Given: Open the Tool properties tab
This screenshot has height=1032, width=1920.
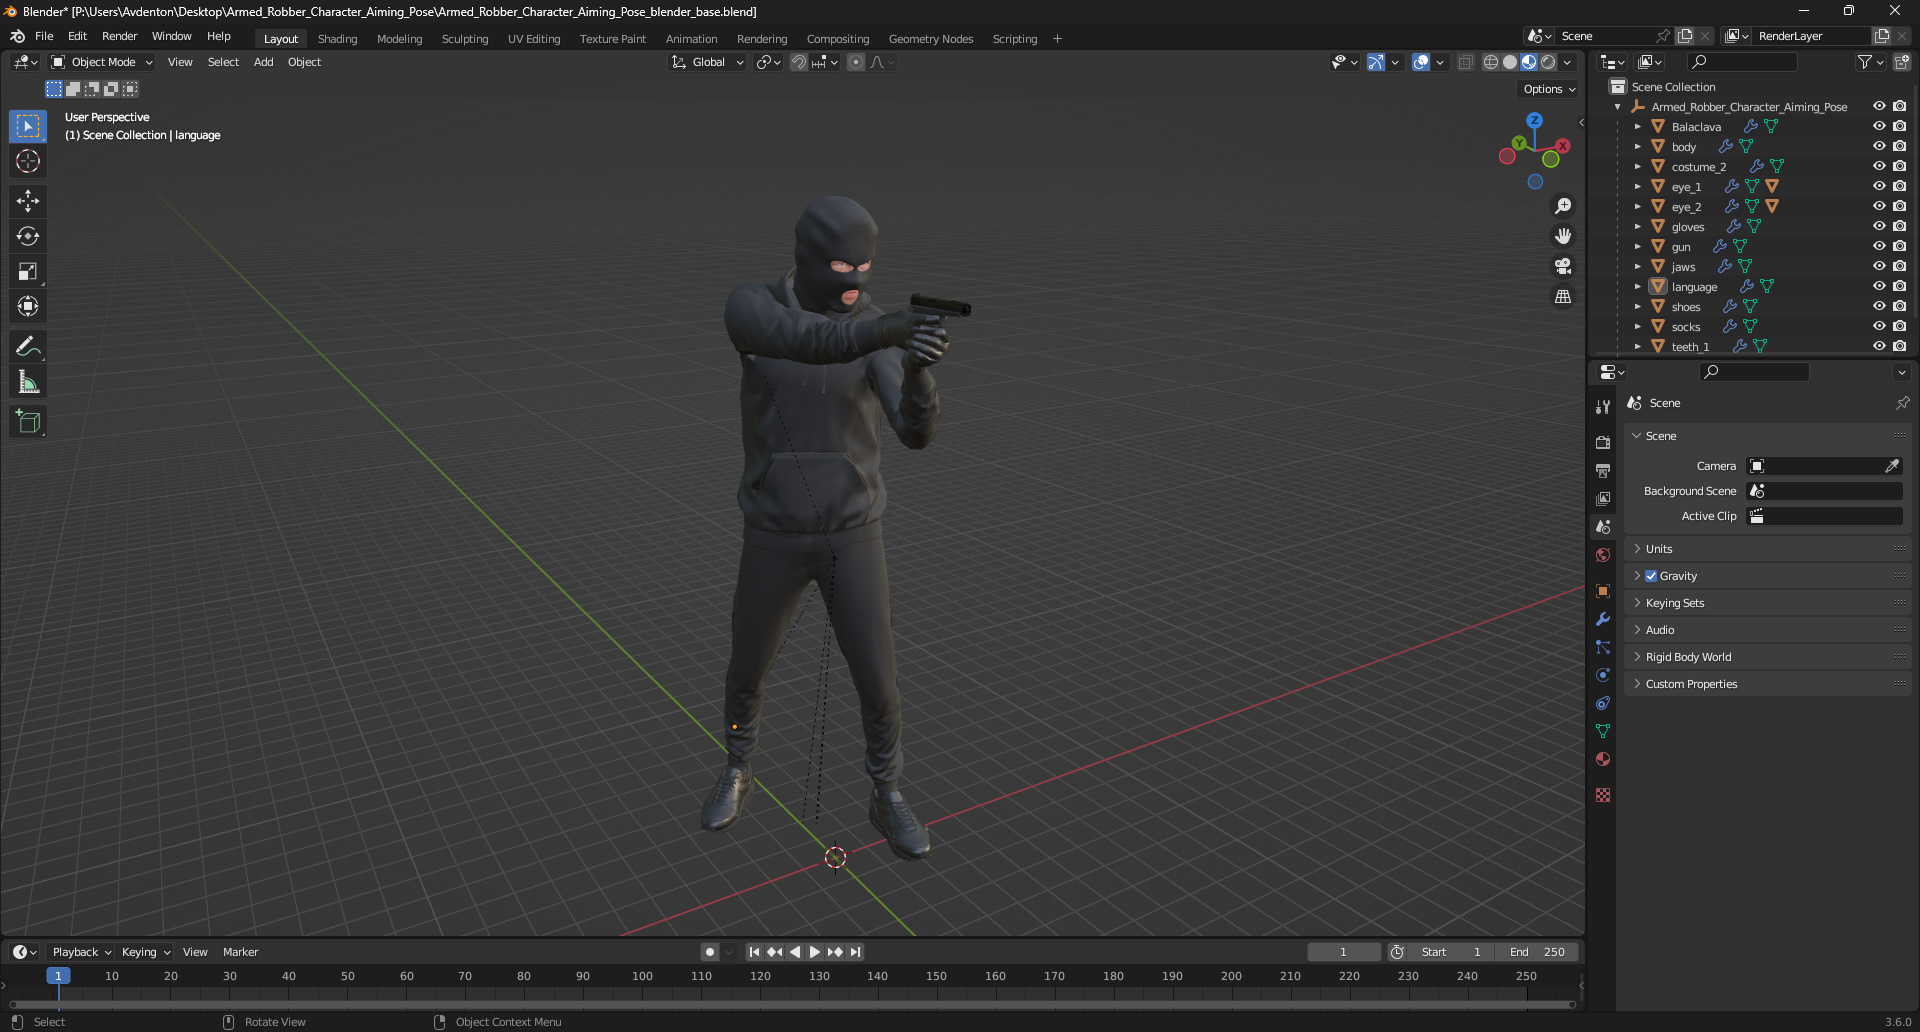Looking at the screenshot, I should pyautogui.click(x=1603, y=407).
